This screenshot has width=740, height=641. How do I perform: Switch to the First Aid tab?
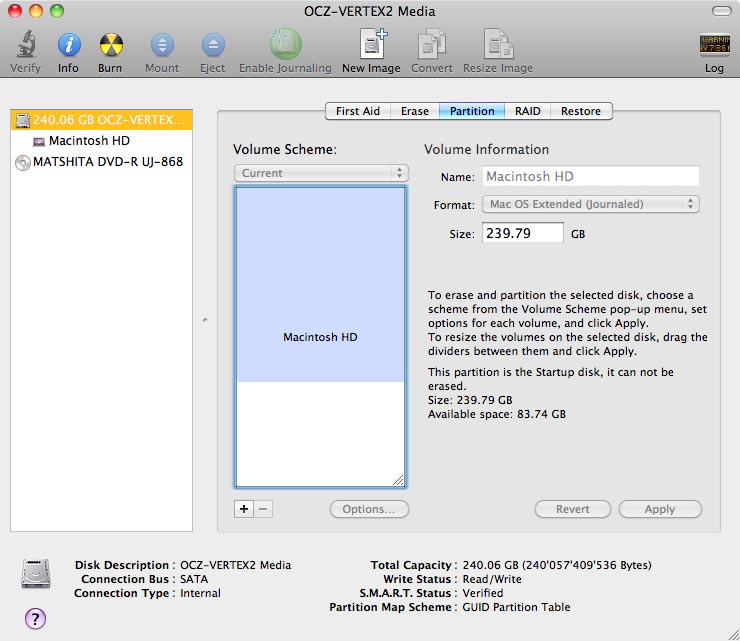(x=357, y=111)
